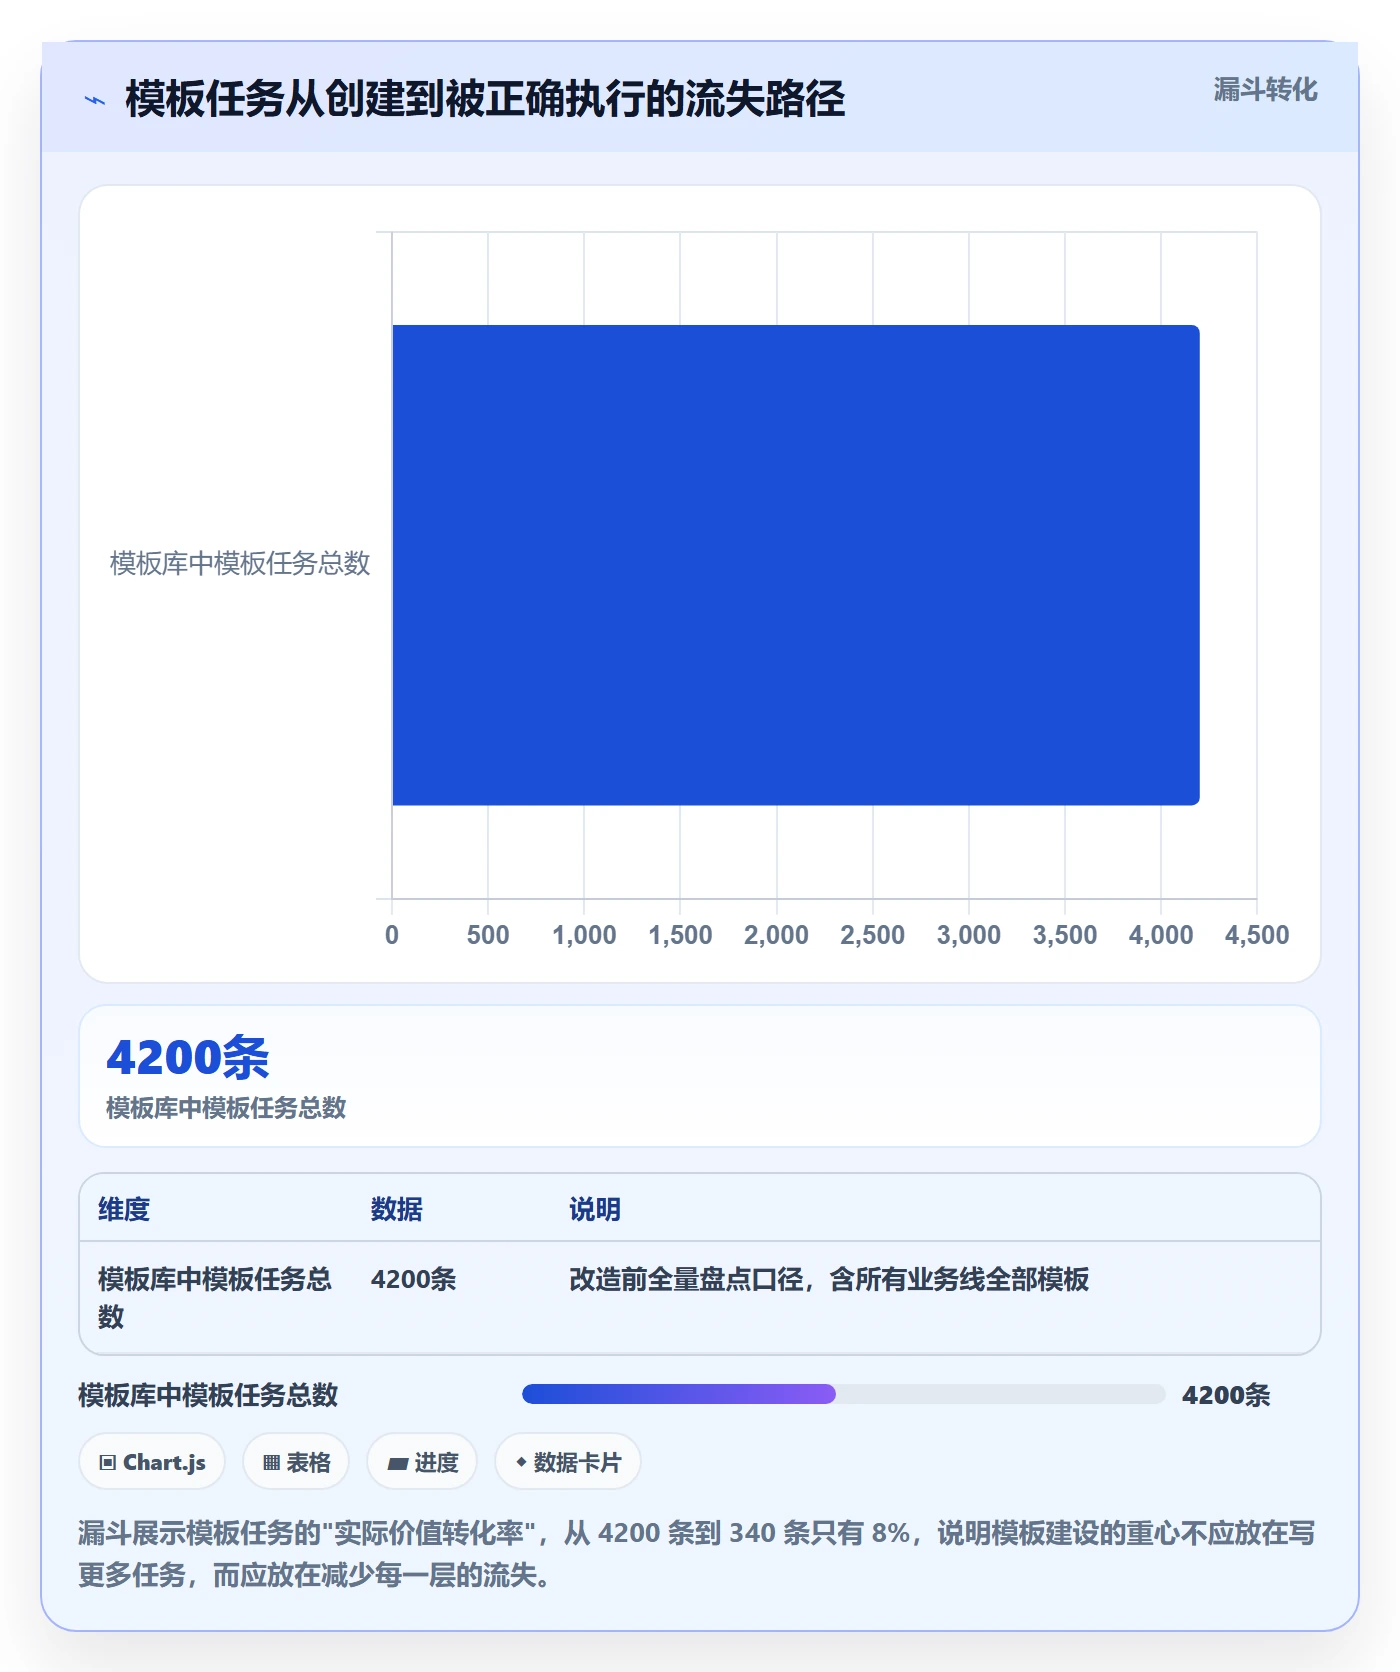This screenshot has height=1672, width=1400.
Task: Click the 表格 tag chip
Action: coord(296,1462)
